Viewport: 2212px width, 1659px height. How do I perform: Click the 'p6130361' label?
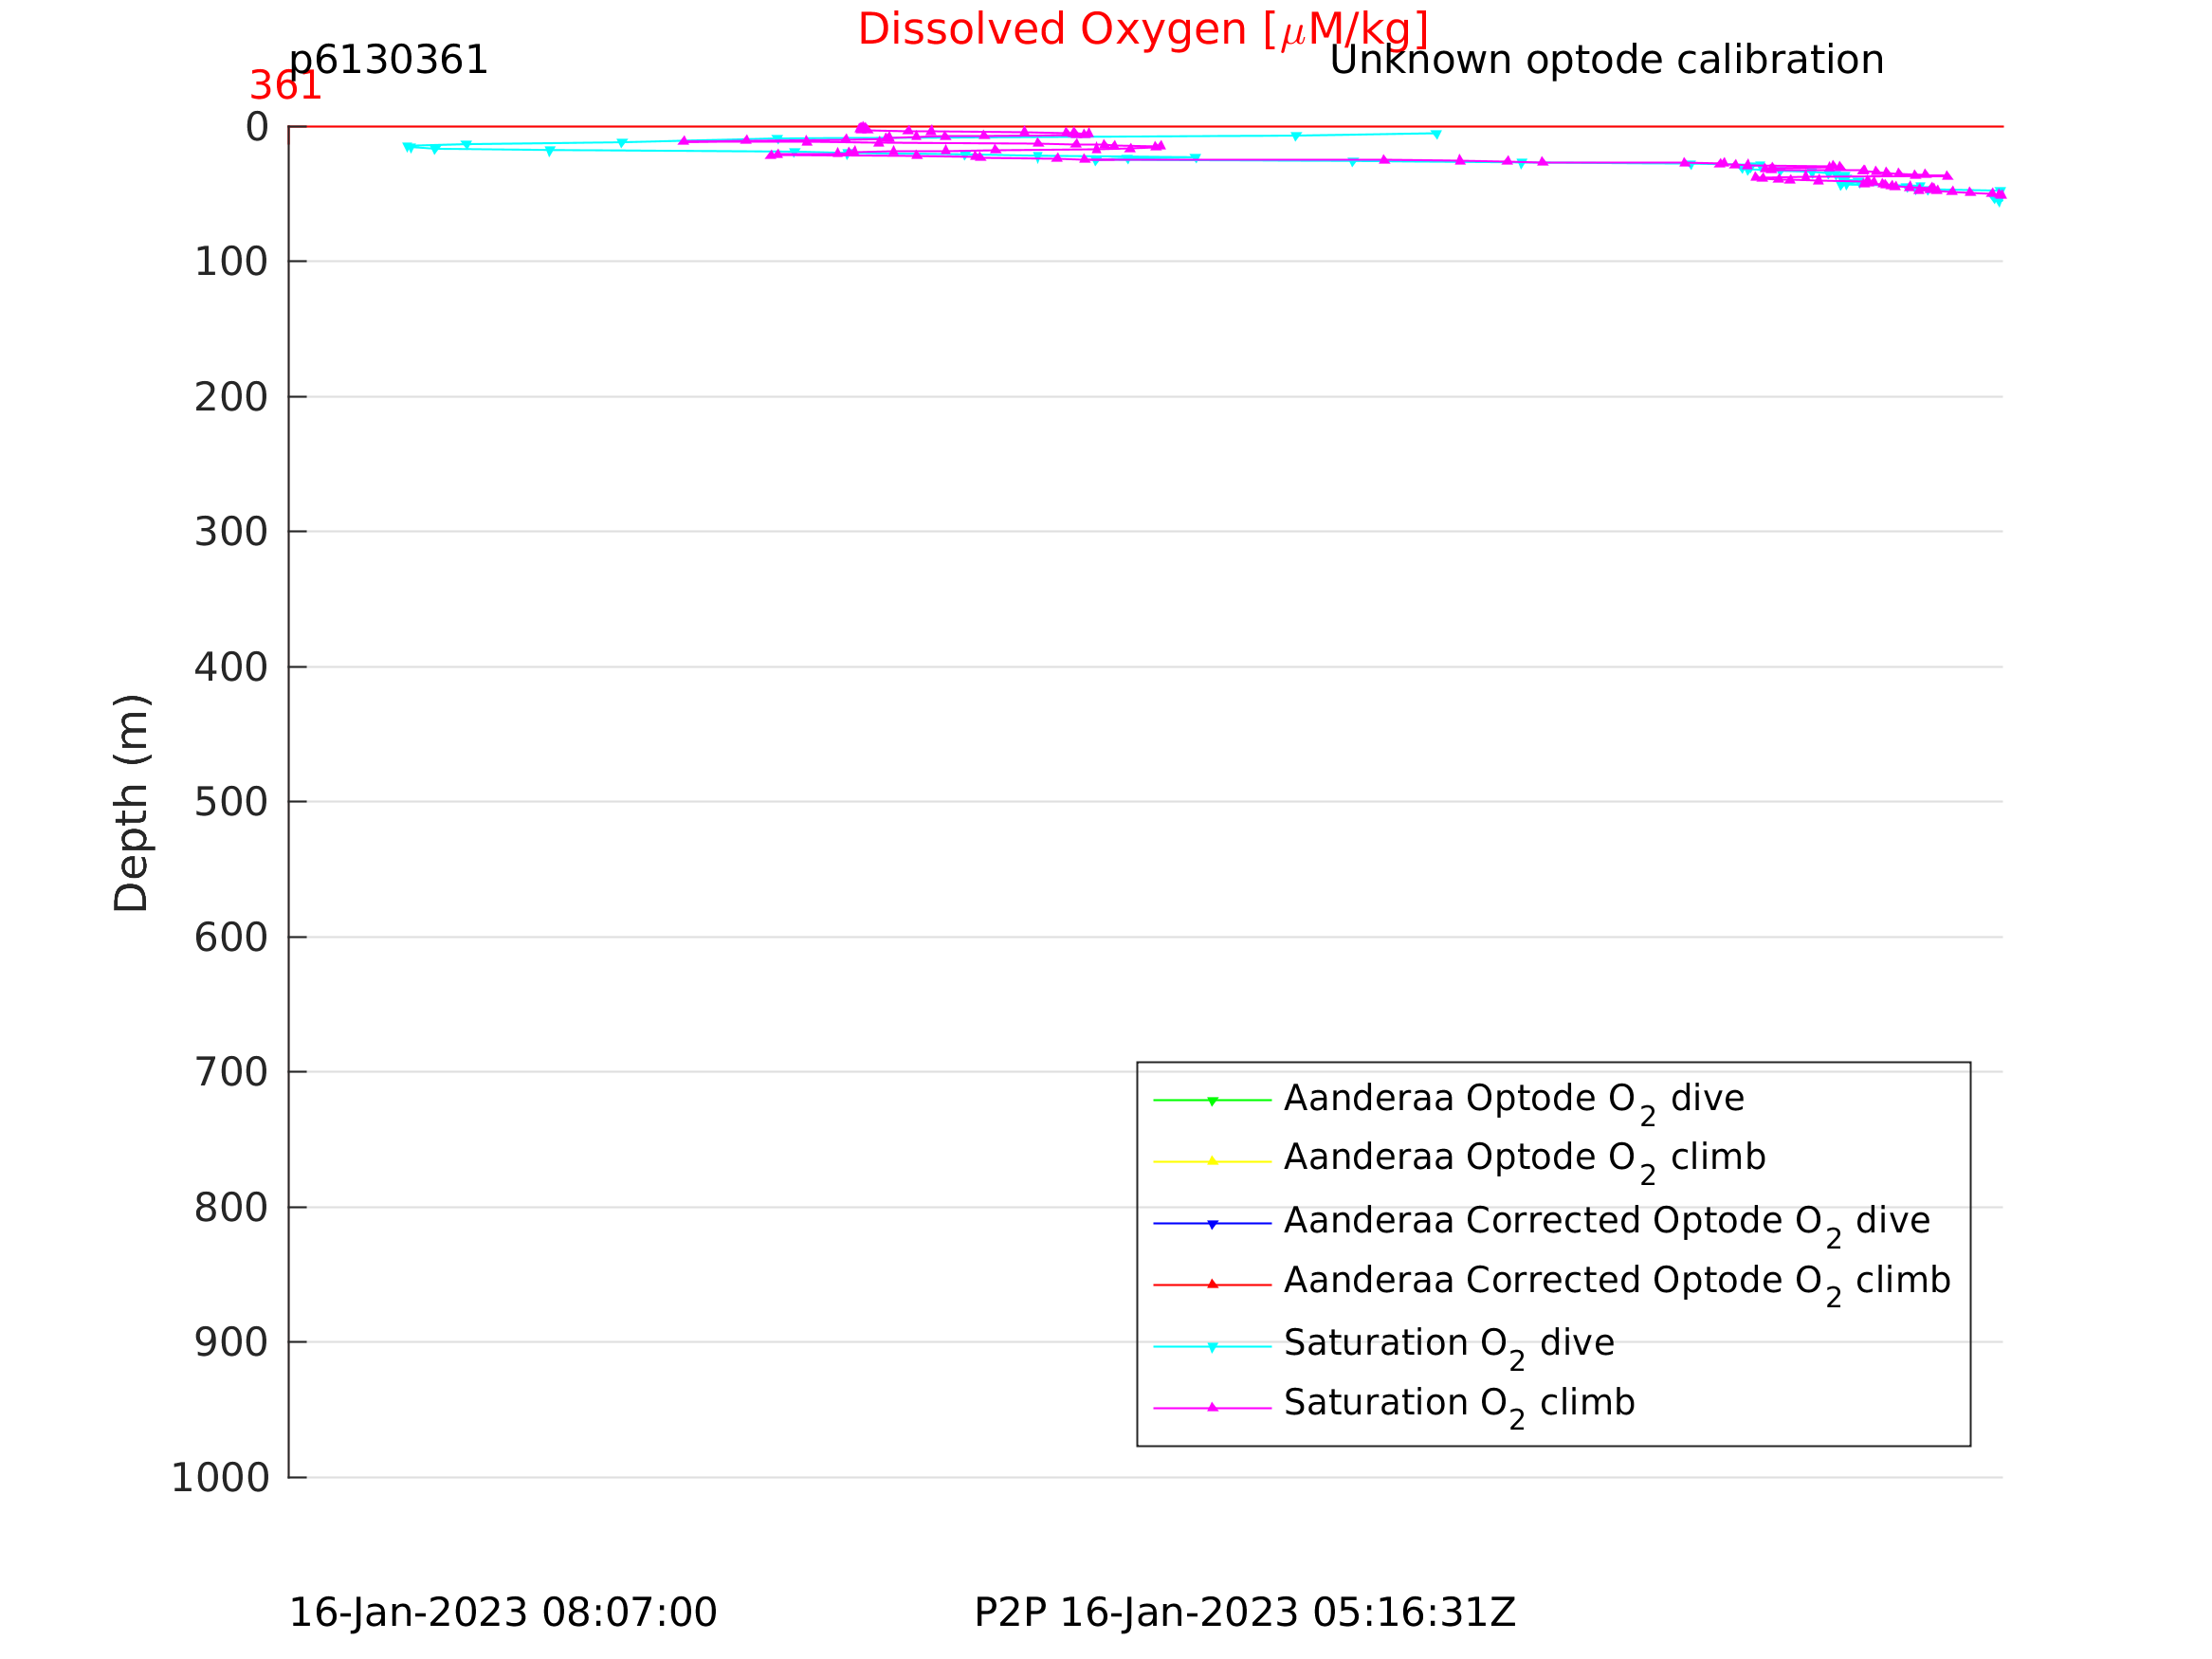pyautogui.click(x=389, y=61)
